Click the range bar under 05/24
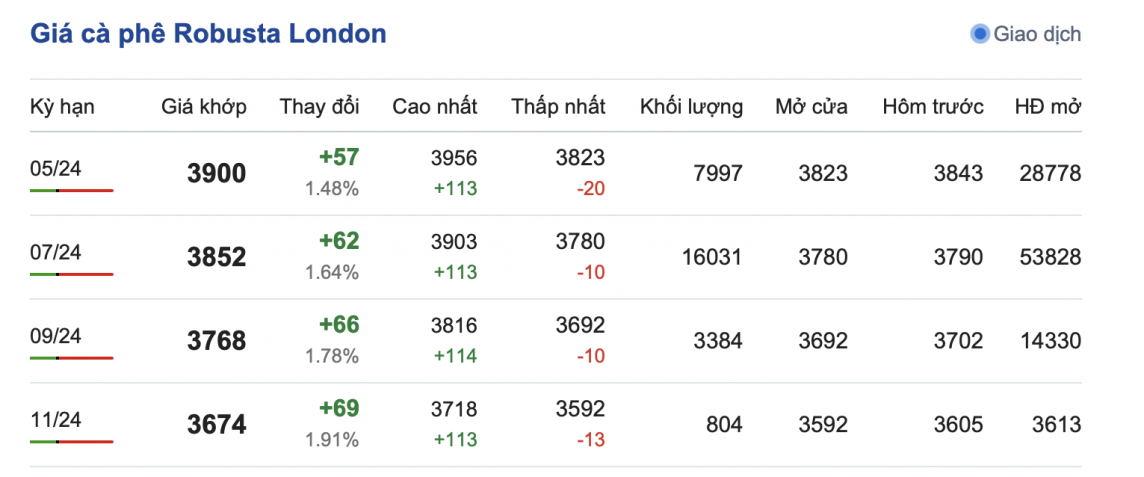The width and height of the screenshot is (1144, 477). point(71,190)
